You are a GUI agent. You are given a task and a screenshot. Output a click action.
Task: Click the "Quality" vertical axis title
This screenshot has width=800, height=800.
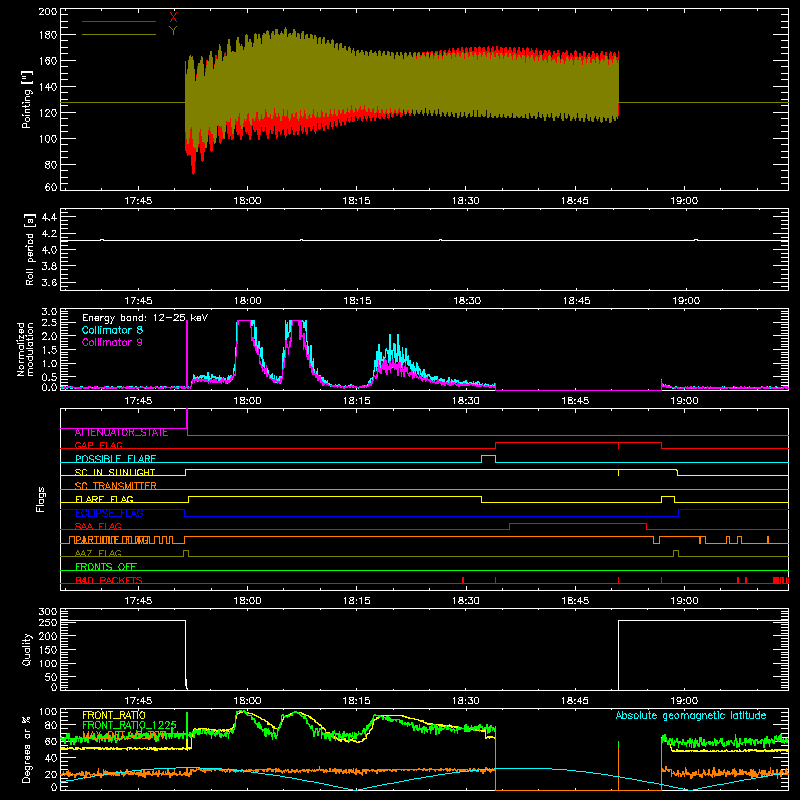[x=27, y=650]
